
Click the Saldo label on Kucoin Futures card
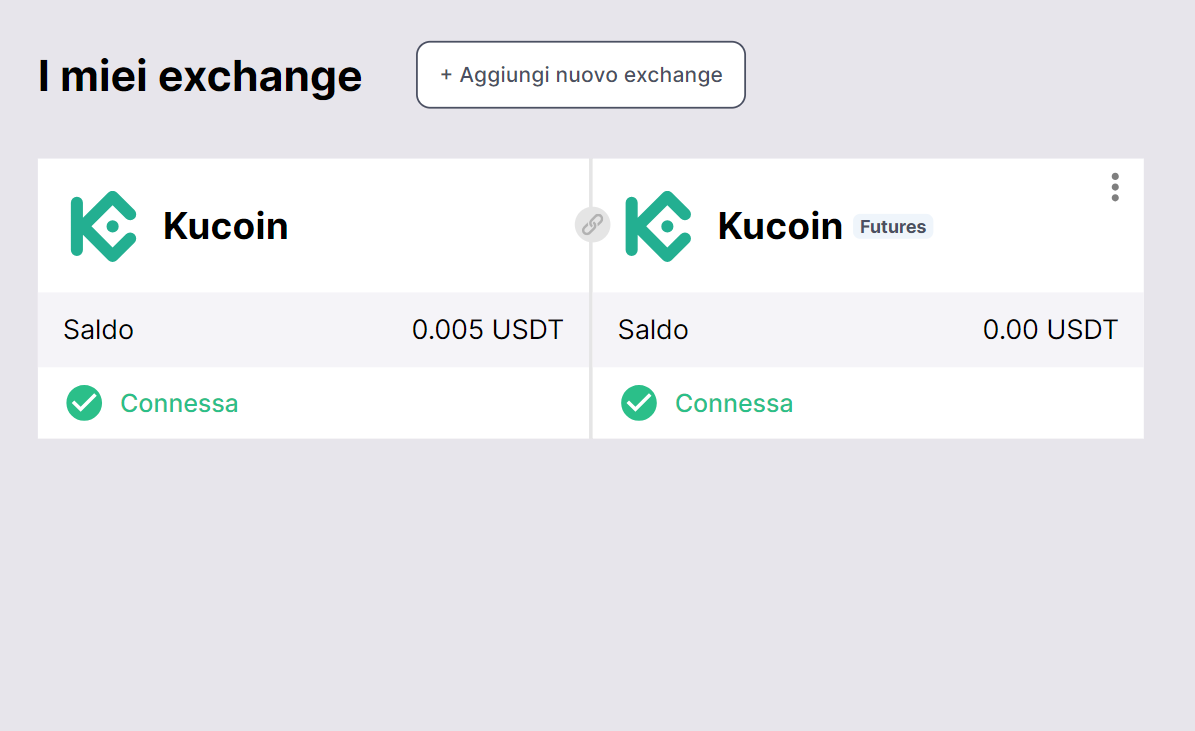pos(653,329)
